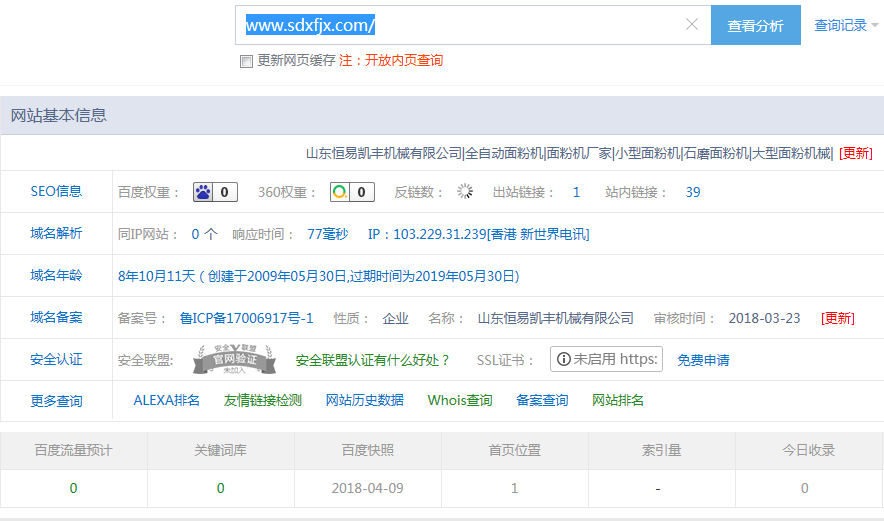The height and width of the screenshot is (521, 884).
Task: Click the 查看分析 button
Action: [755, 26]
